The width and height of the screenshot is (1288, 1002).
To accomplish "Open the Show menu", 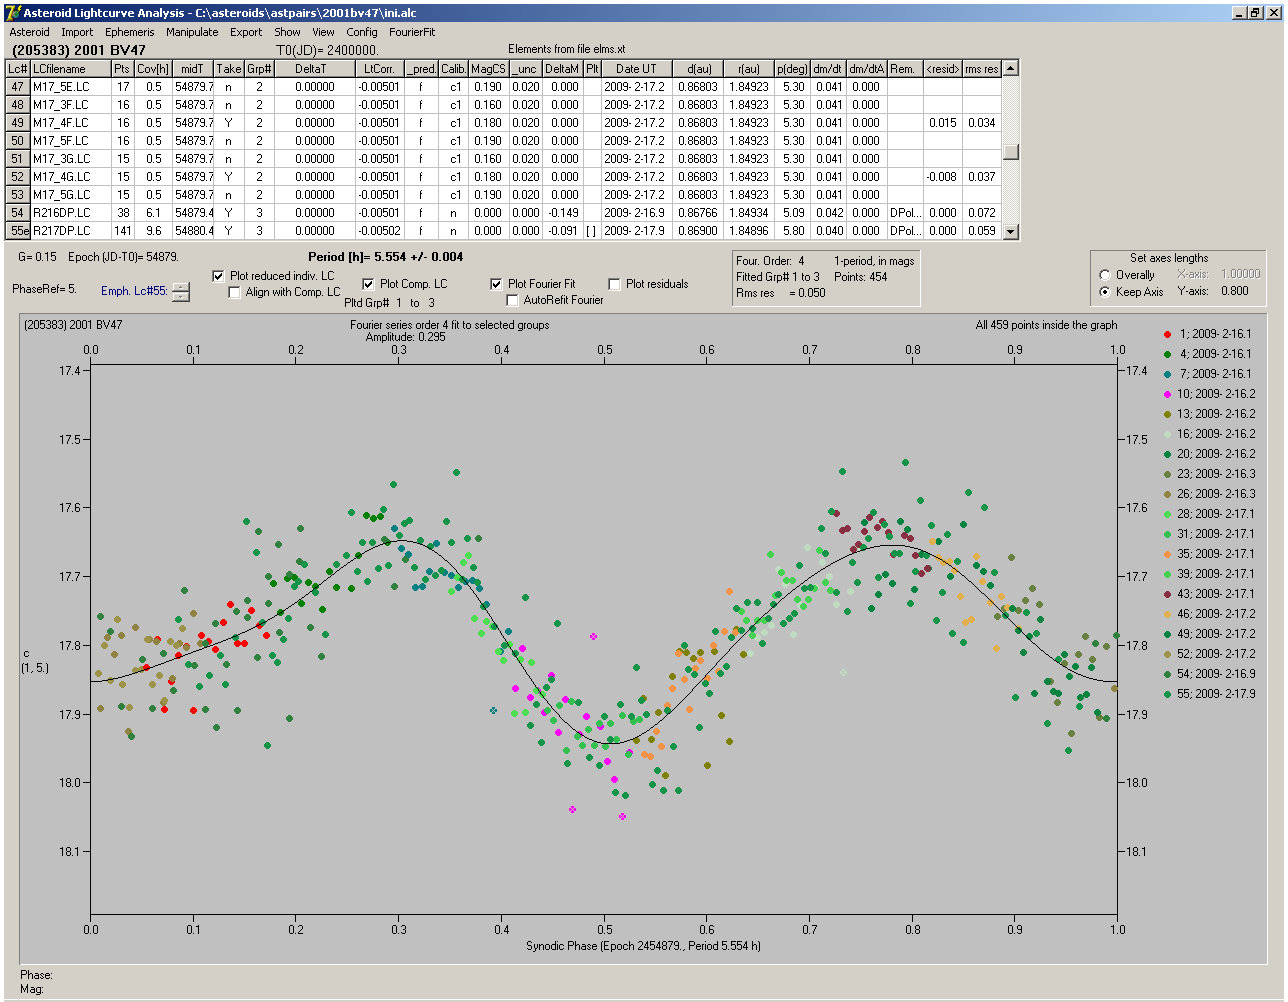I will [287, 32].
